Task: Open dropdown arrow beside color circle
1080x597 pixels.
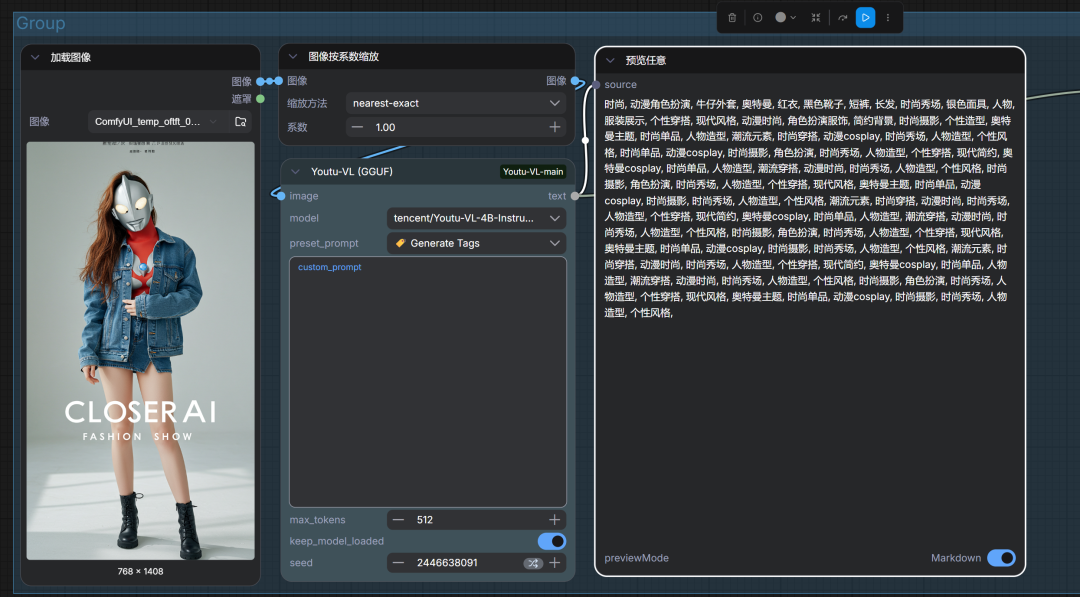Action: pos(793,18)
